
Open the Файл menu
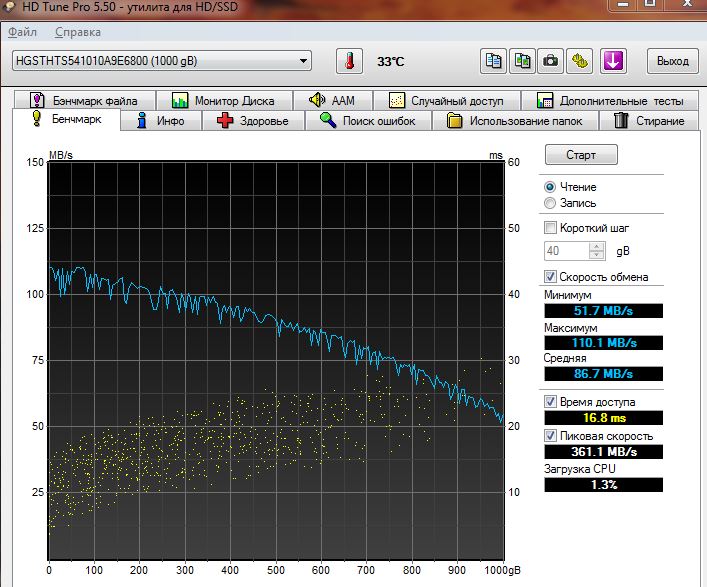[x=21, y=33]
